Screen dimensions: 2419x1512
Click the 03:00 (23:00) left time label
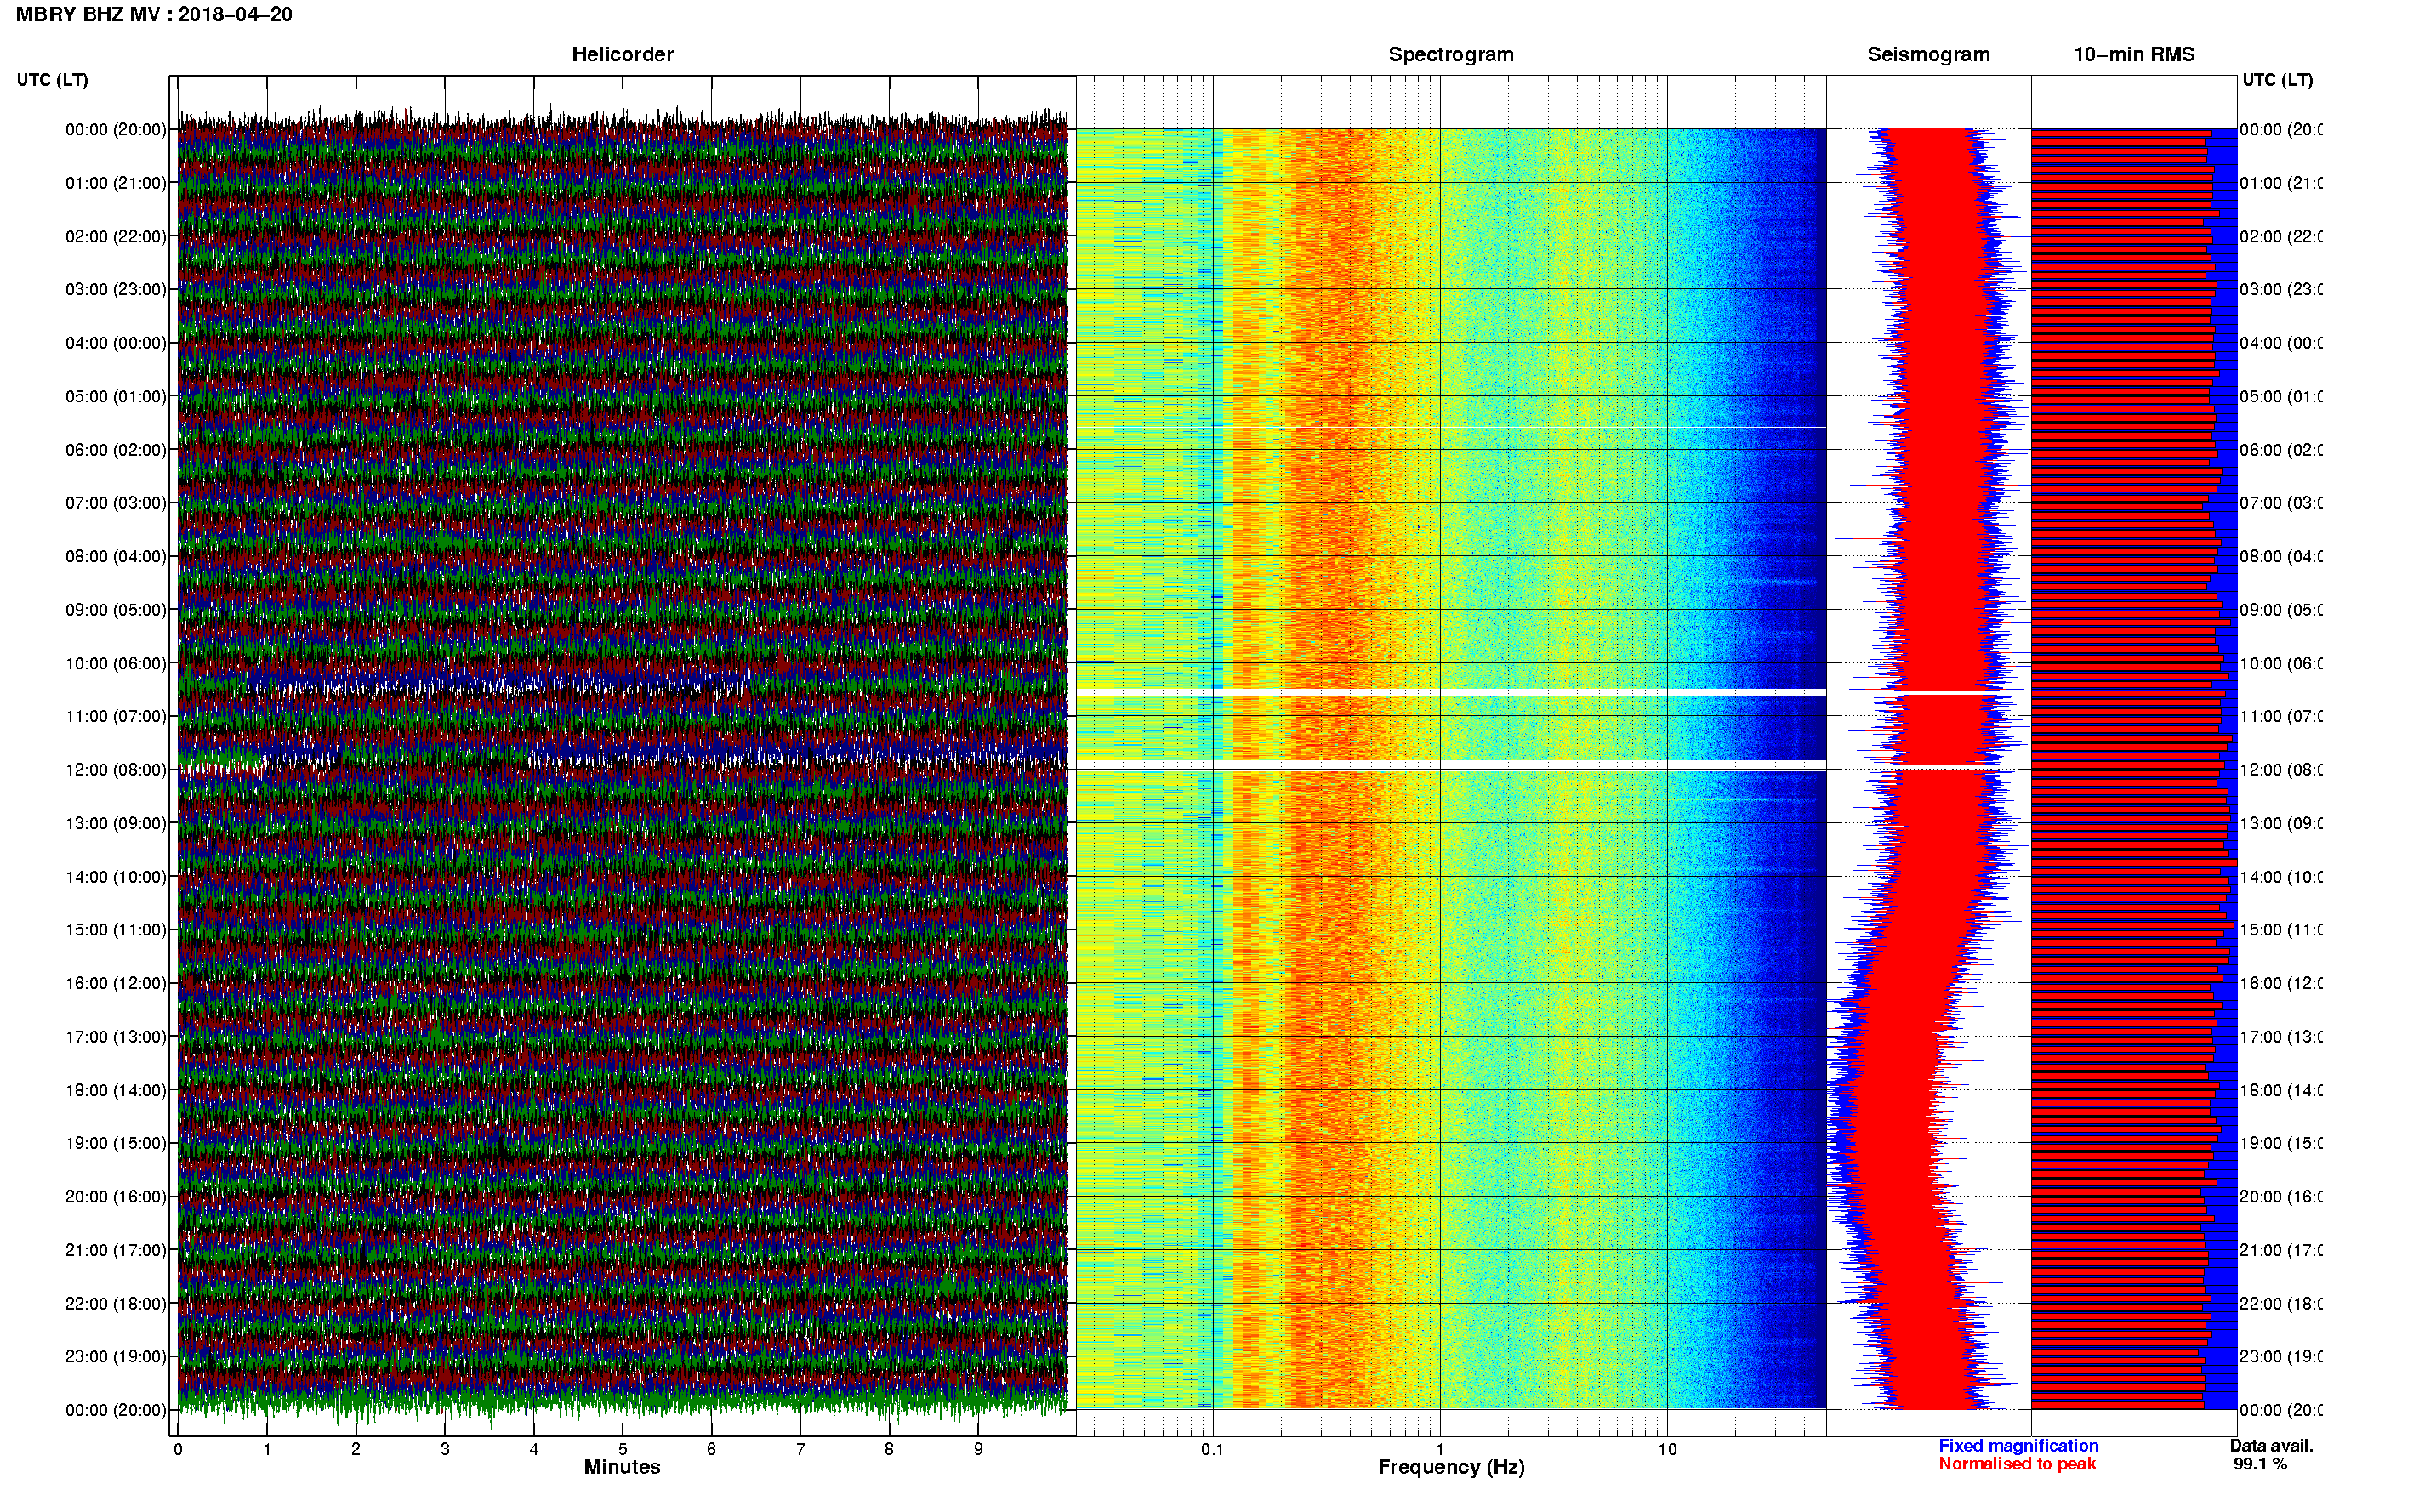coord(116,289)
